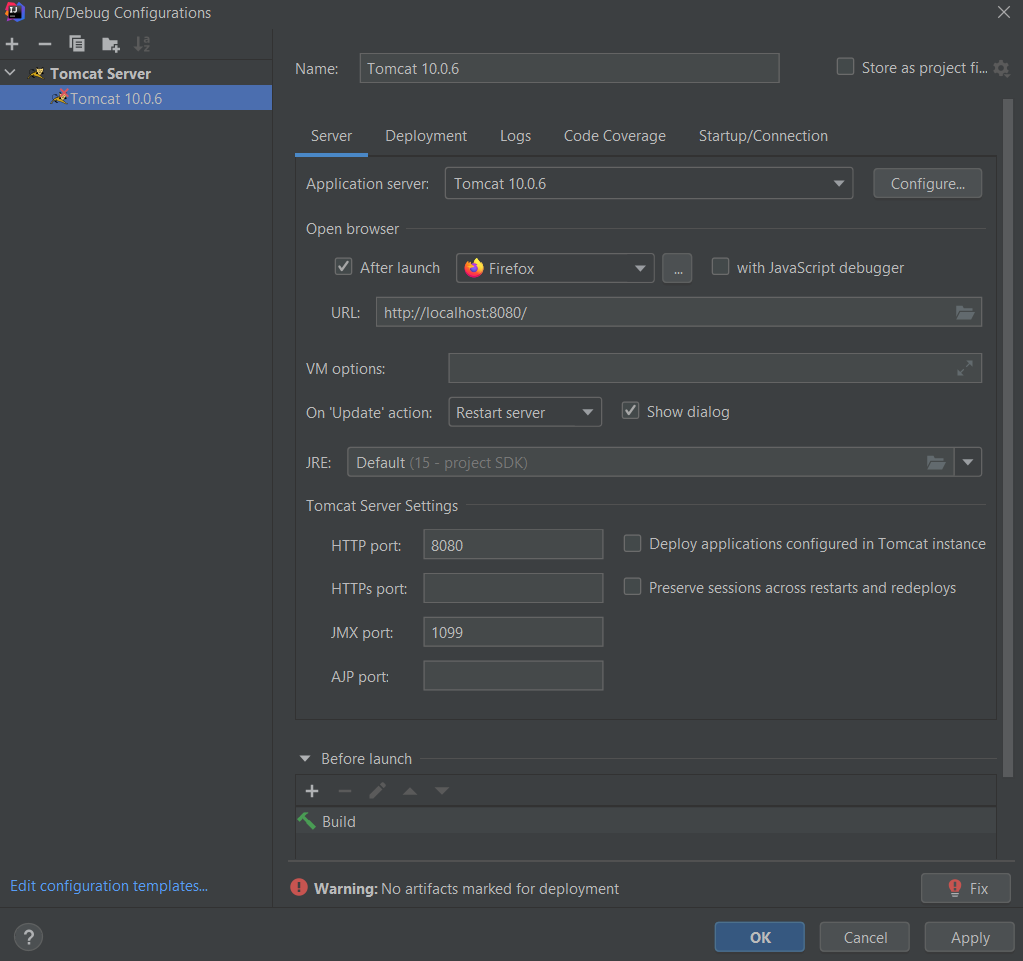This screenshot has height=961, width=1023.
Task: Click the Build hammer icon
Action: 307,821
